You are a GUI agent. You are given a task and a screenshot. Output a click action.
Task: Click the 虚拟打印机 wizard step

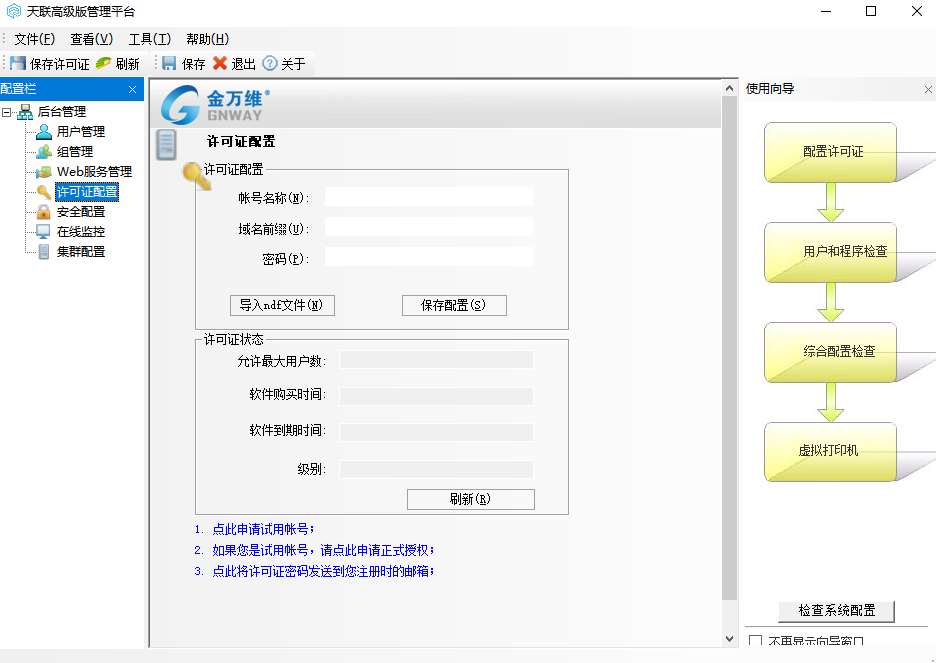(830, 452)
